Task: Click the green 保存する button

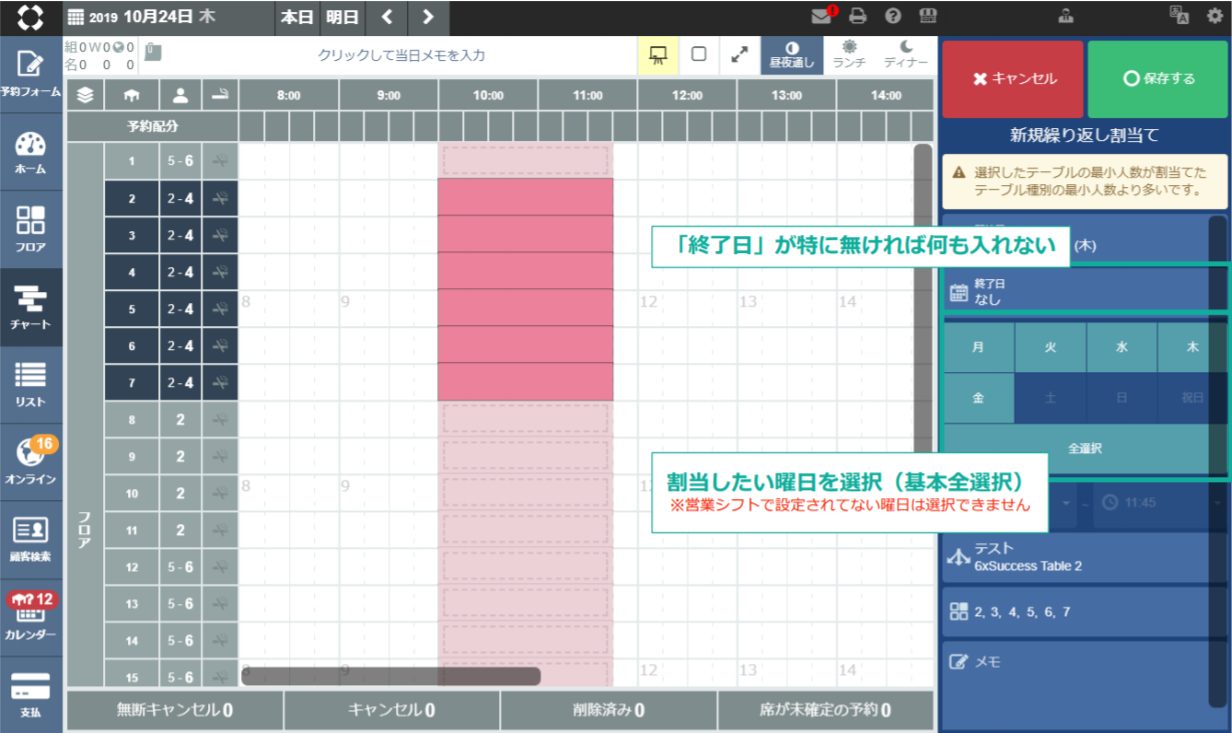Action: [x=1158, y=79]
